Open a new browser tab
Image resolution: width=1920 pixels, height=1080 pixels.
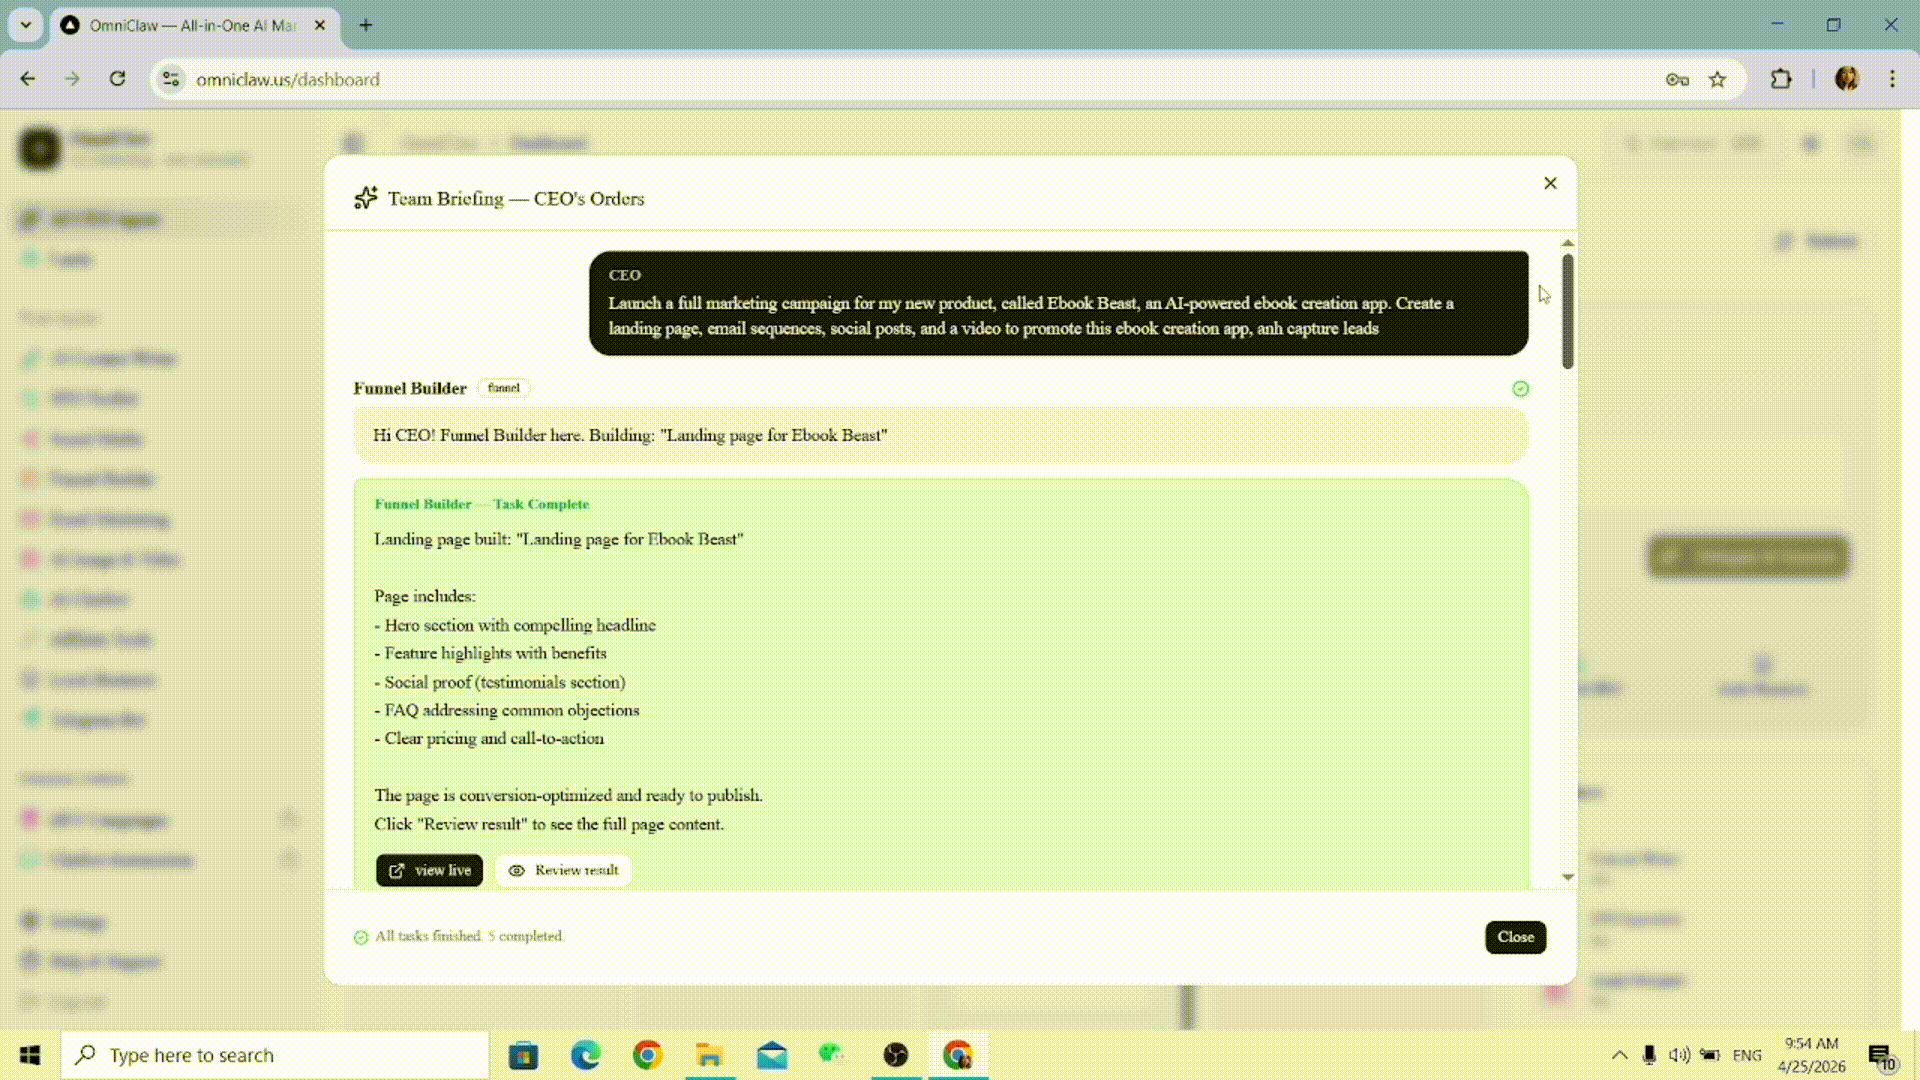[x=366, y=25]
